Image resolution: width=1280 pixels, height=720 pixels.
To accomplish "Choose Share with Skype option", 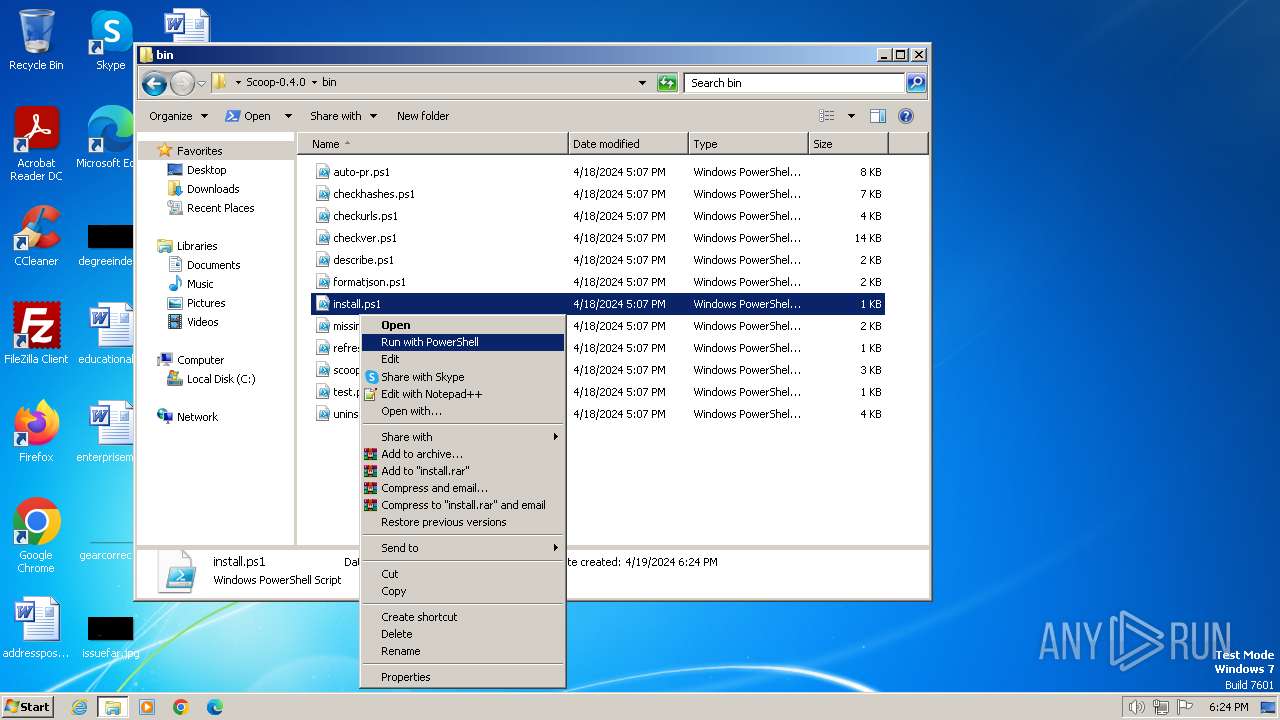I will pyautogui.click(x=462, y=377).
